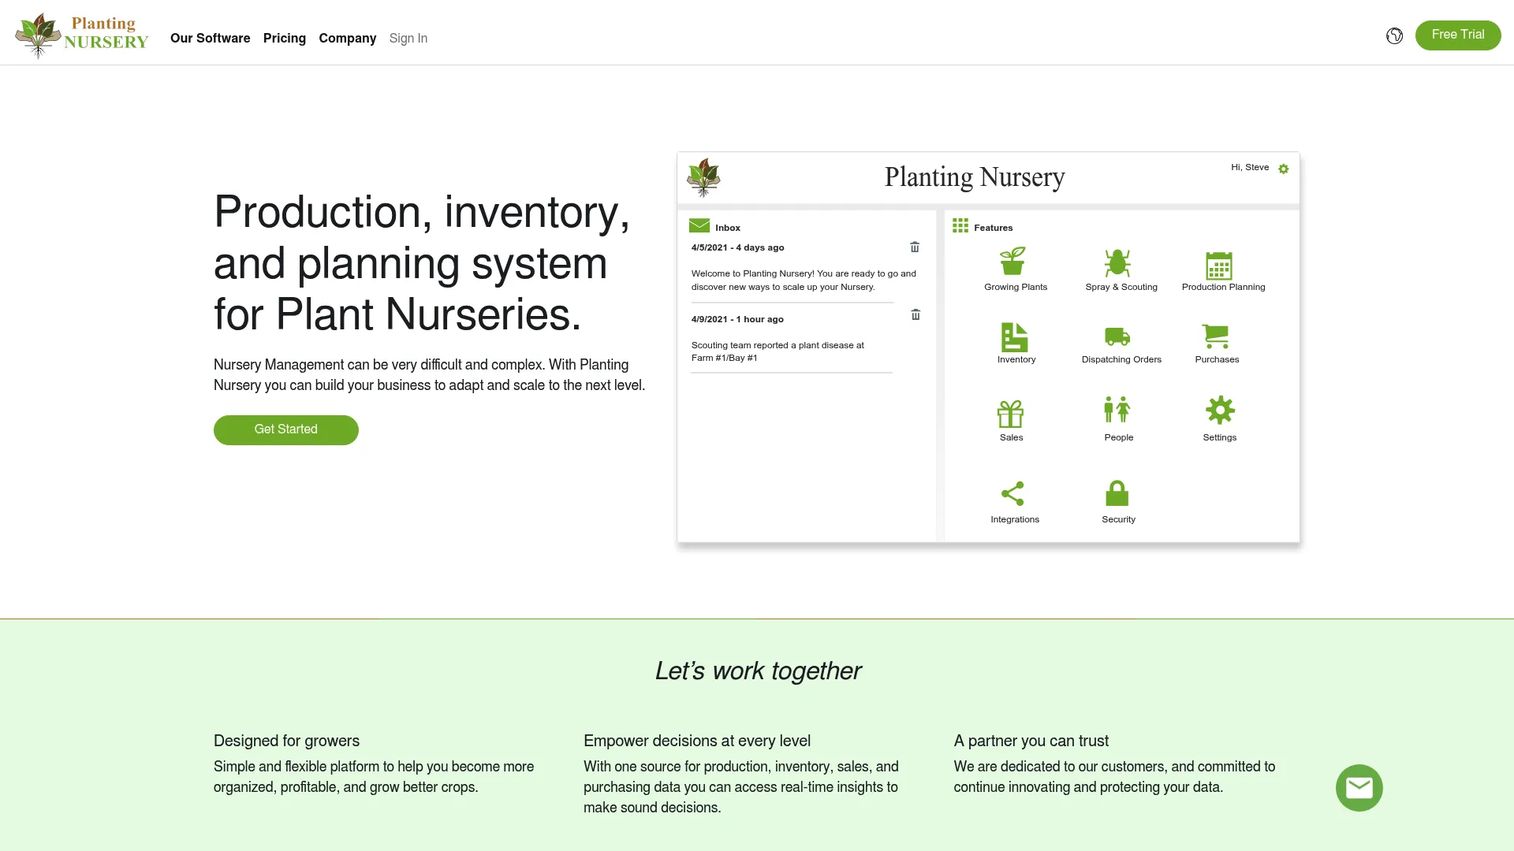Screen dimensions: 1514x851
Task: Select the Integrations share icon
Action: point(1012,493)
